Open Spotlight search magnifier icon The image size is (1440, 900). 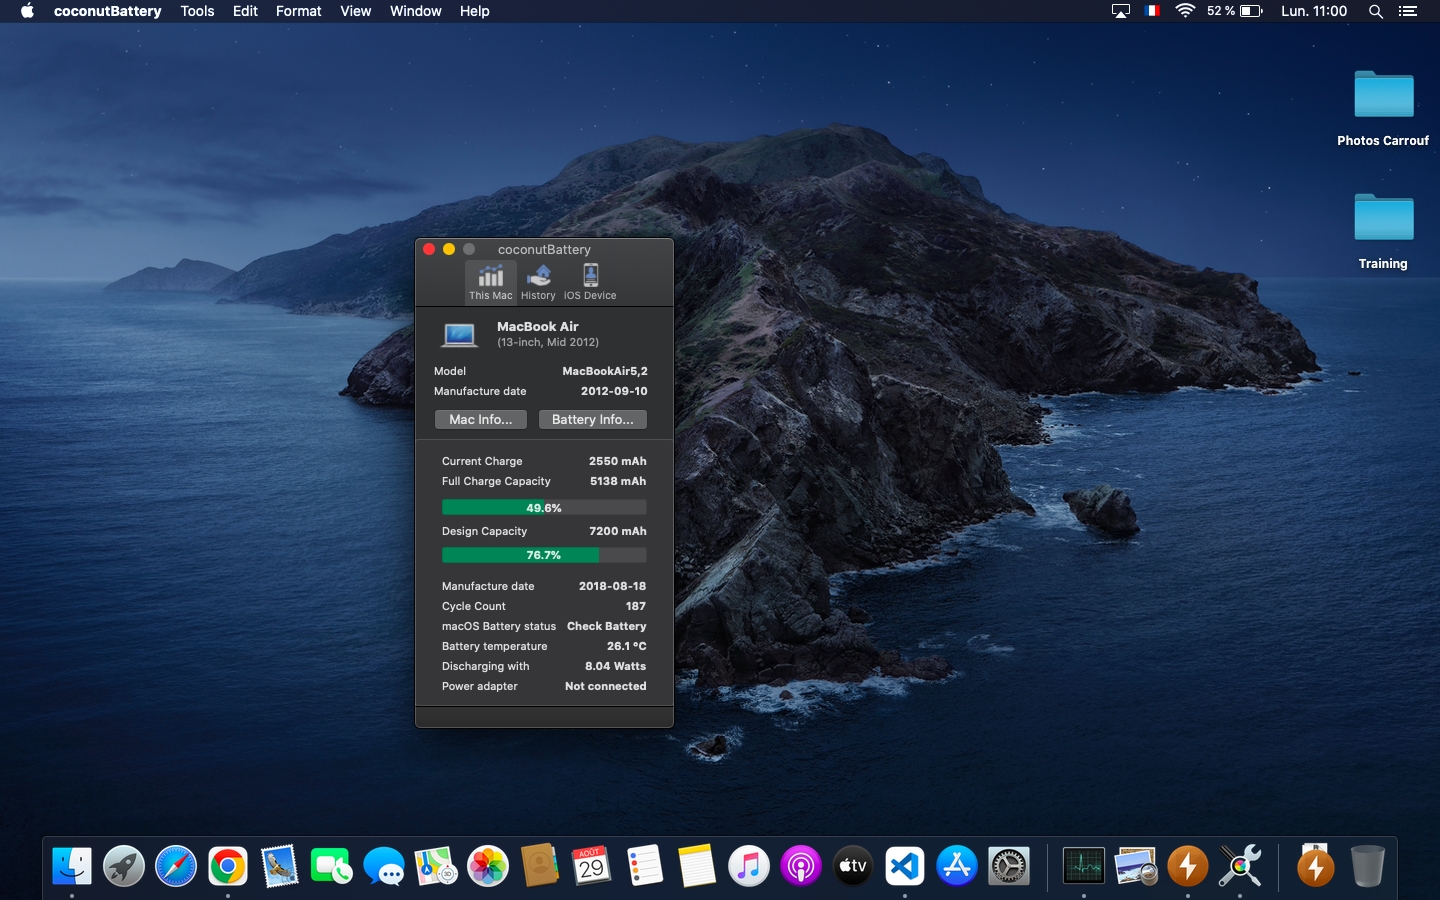(x=1376, y=11)
